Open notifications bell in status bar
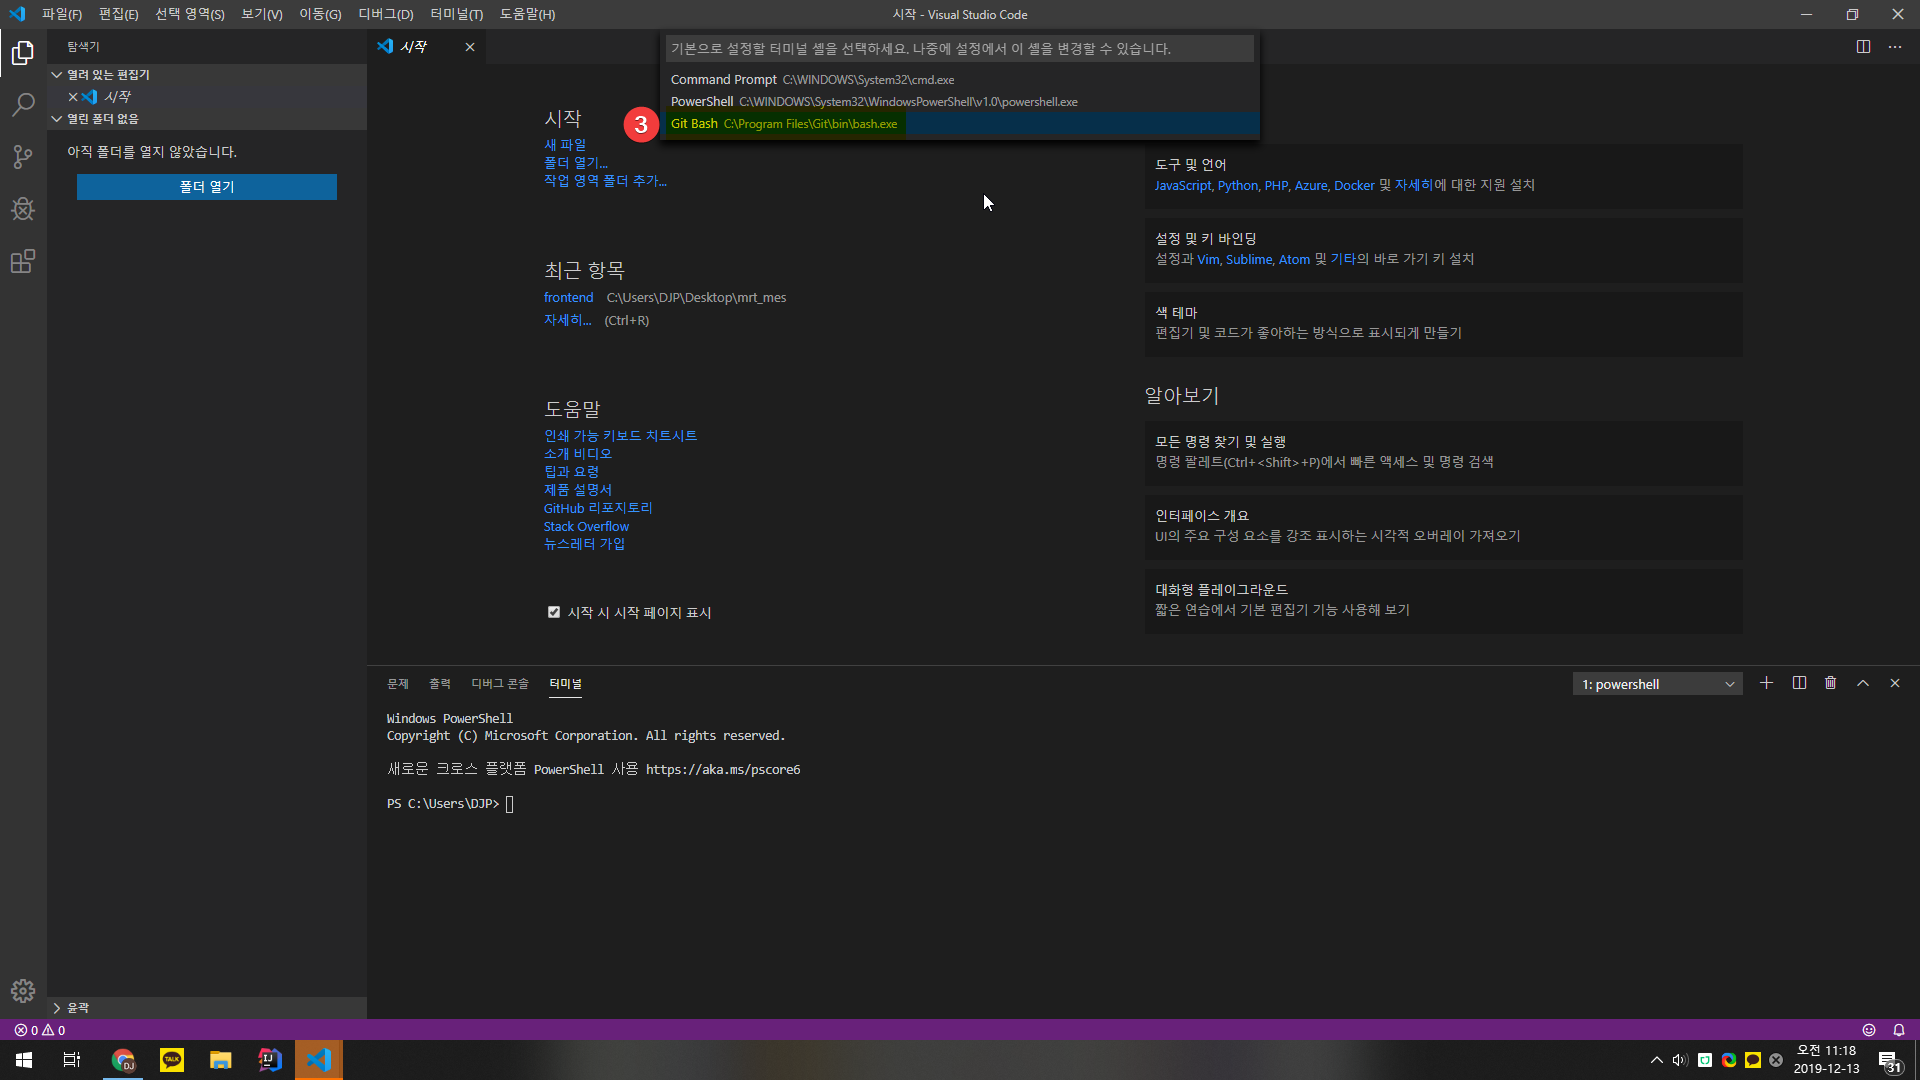1920x1080 pixels. tap(1898, 1030)
